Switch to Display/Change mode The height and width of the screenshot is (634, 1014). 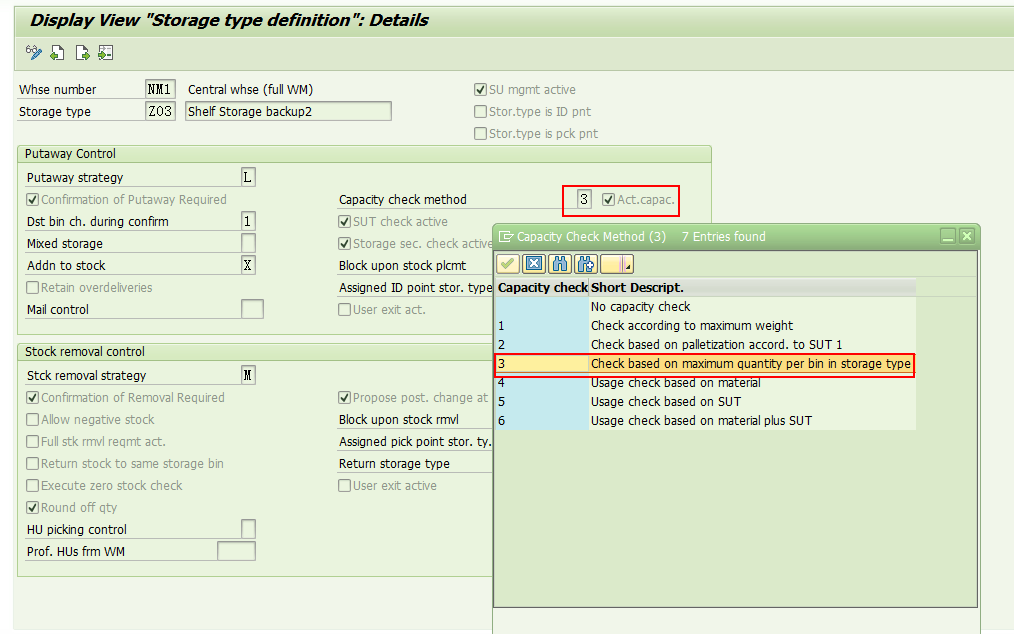[x=31, y=52]
